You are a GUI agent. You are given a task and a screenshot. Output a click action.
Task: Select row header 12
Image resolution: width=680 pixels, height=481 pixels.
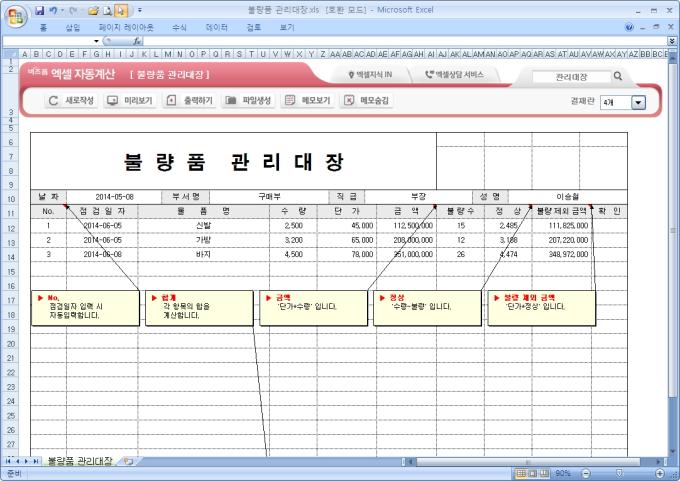10,228
